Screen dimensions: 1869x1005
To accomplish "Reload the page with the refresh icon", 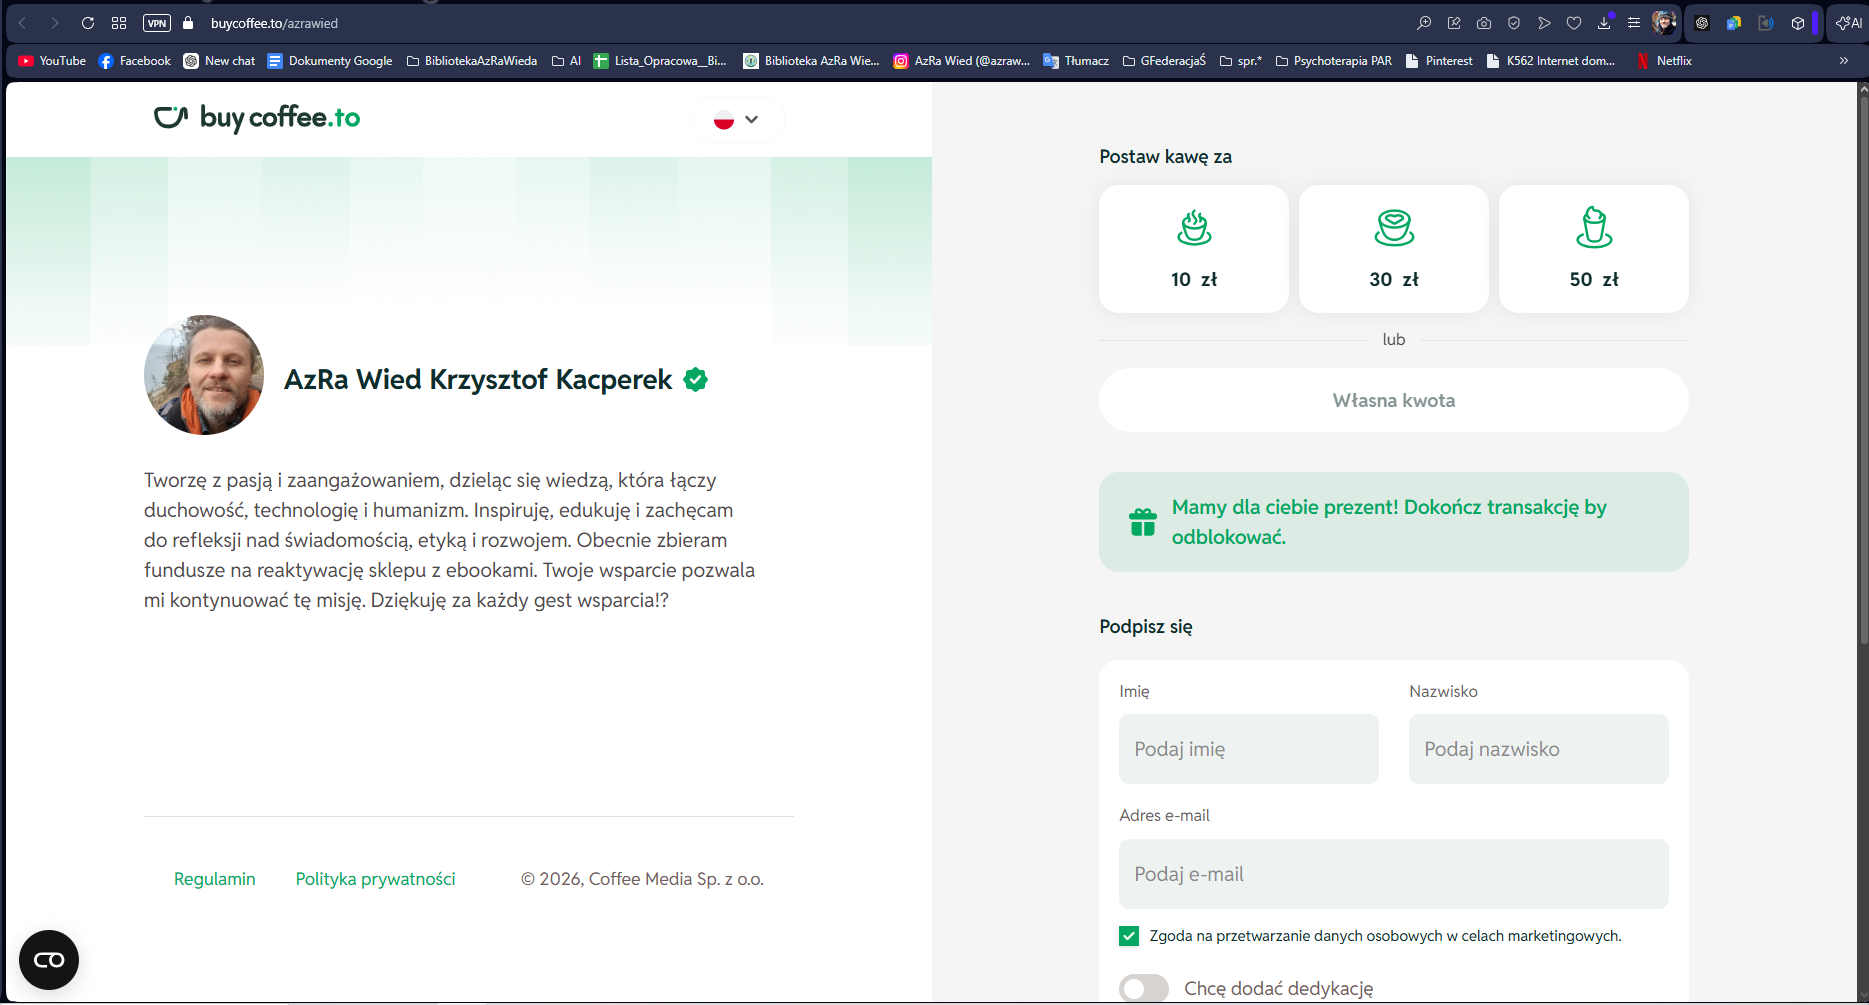I will coord(88,23).
